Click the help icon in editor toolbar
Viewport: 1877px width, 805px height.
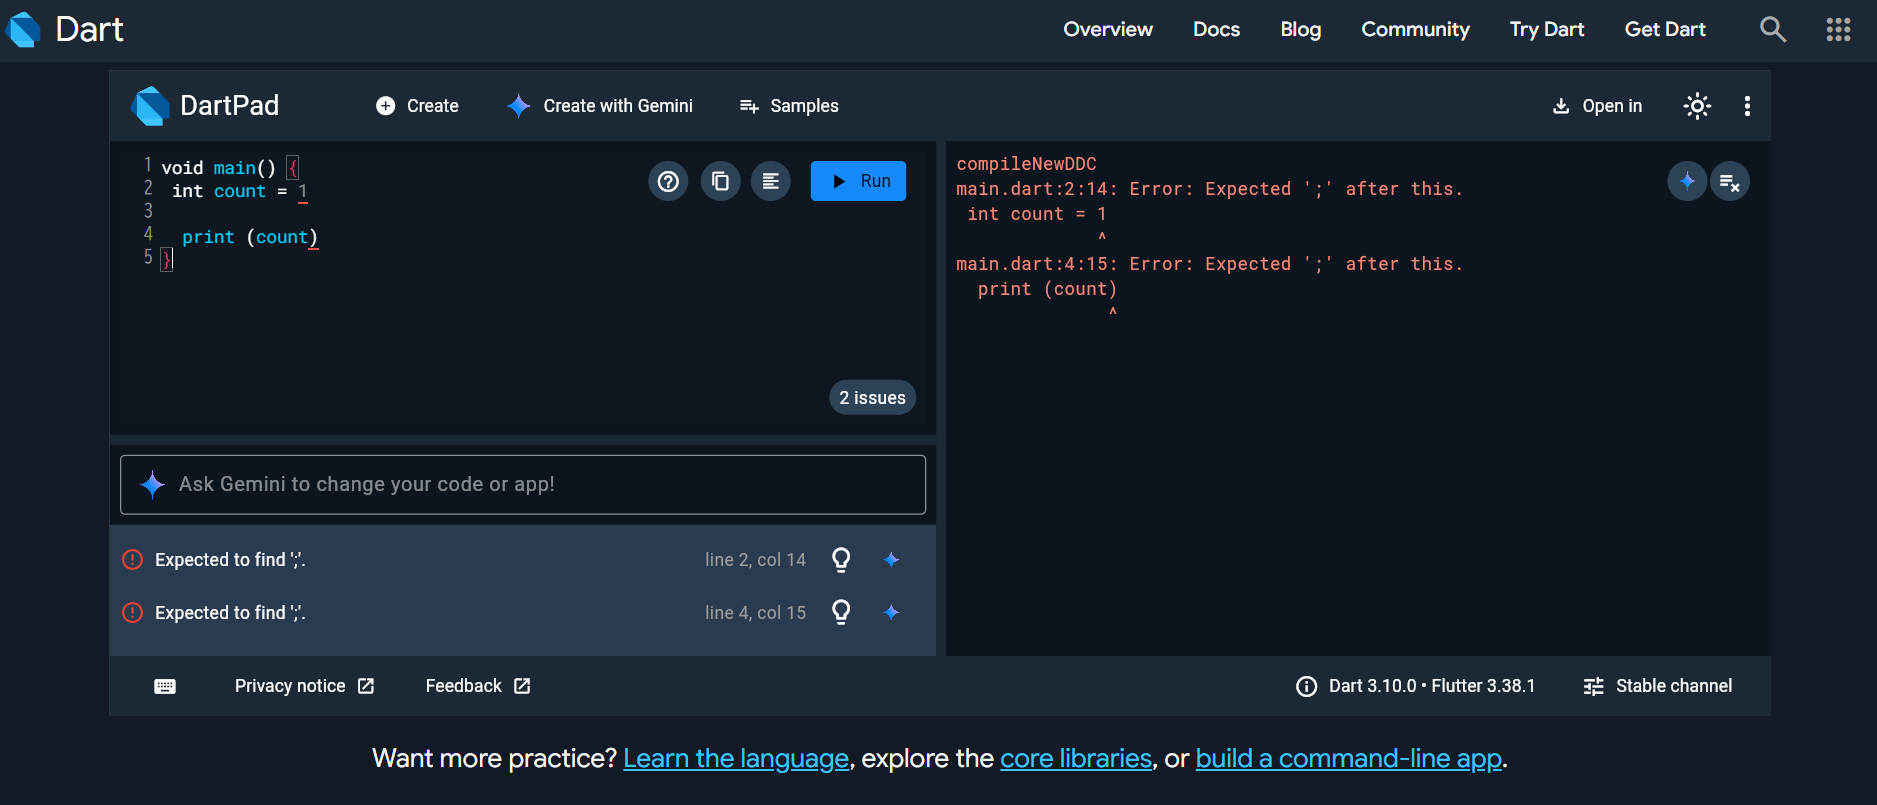coord(668,181)
